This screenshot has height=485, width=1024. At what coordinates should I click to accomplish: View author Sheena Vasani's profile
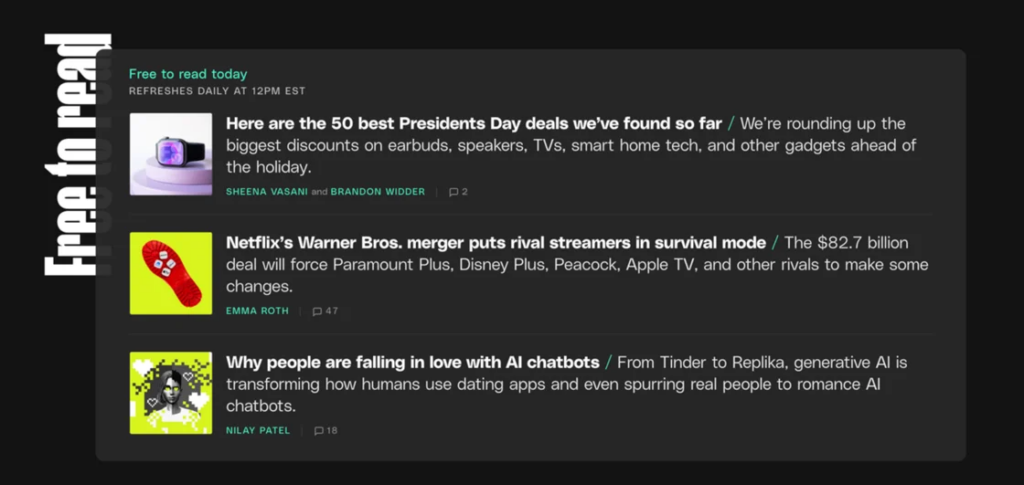(x=265, y=192)
